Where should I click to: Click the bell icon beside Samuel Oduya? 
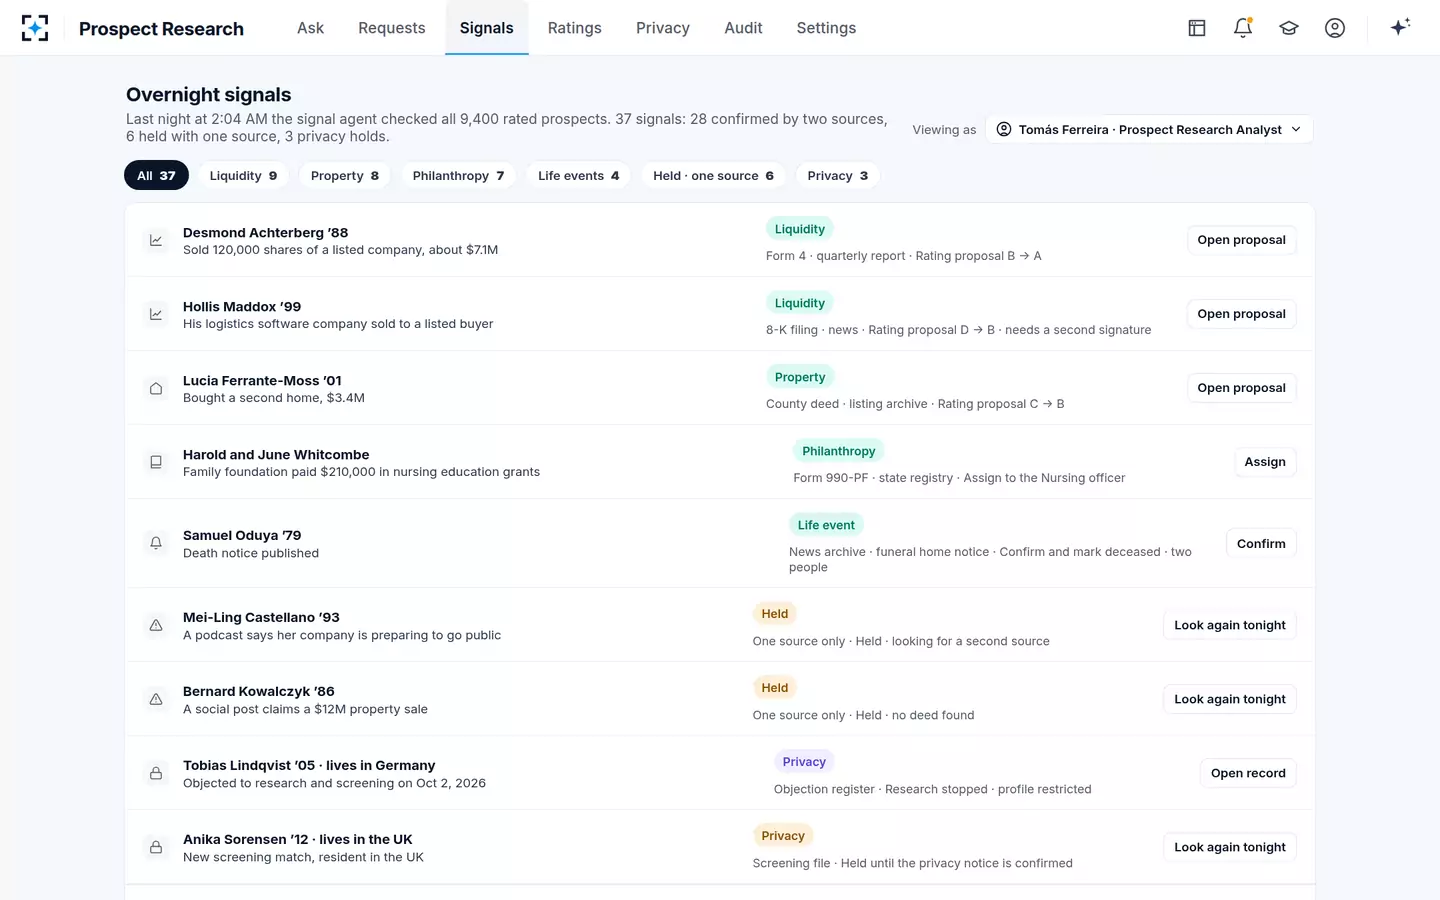click(x=156, y=543)
